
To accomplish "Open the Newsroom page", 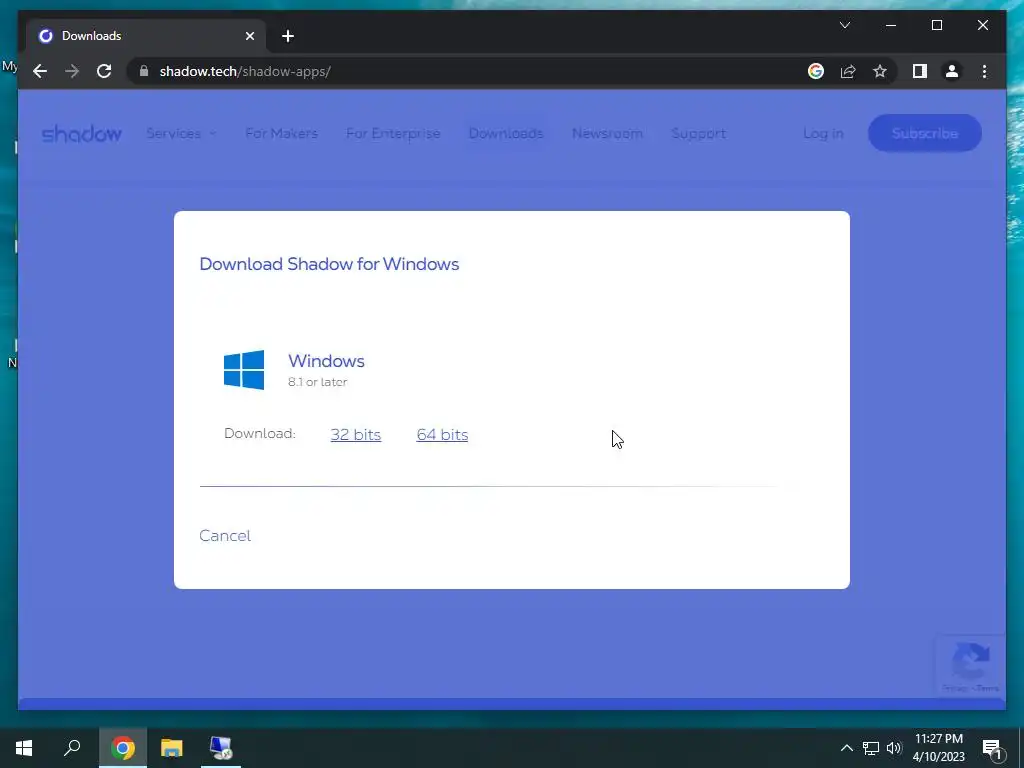I will tap(607, 133).
